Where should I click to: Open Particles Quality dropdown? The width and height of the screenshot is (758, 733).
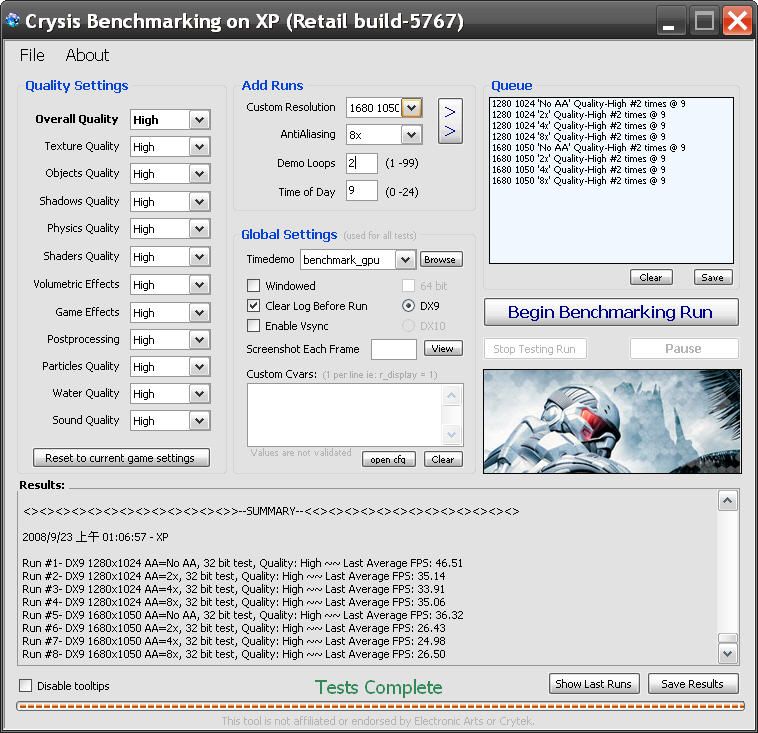click(199, 367)
